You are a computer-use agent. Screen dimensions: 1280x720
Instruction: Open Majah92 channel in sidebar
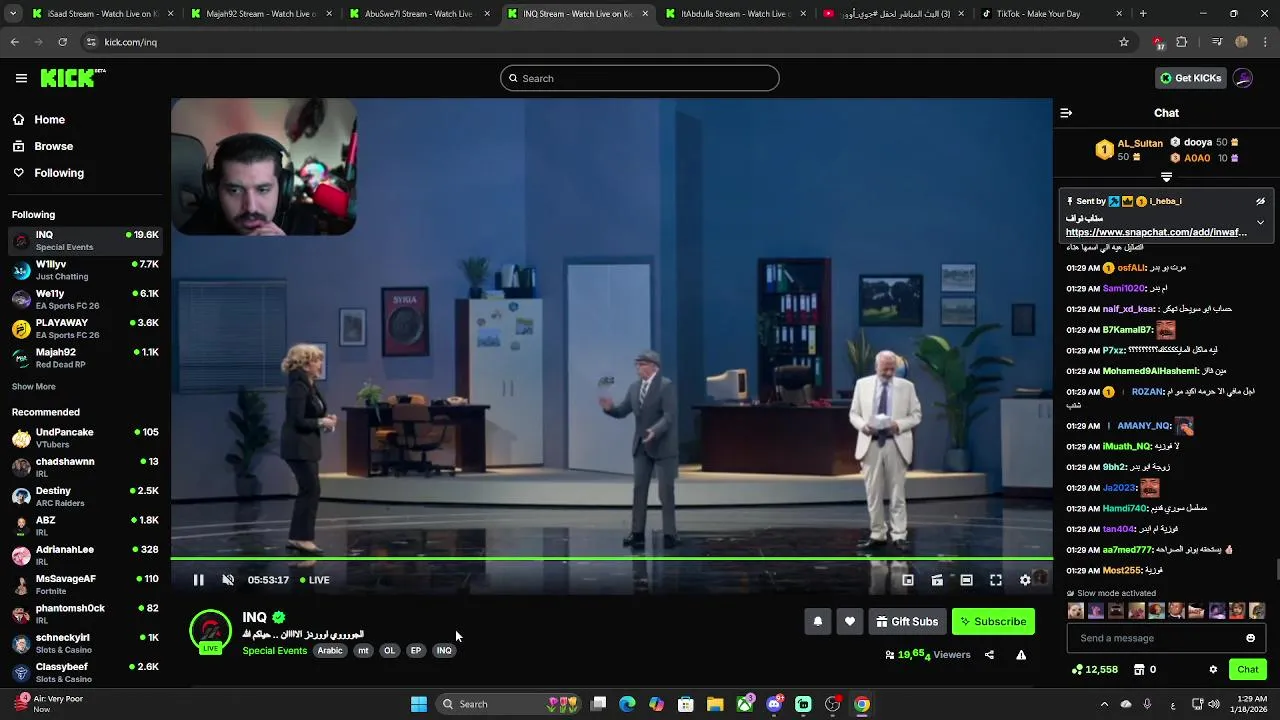85,358
